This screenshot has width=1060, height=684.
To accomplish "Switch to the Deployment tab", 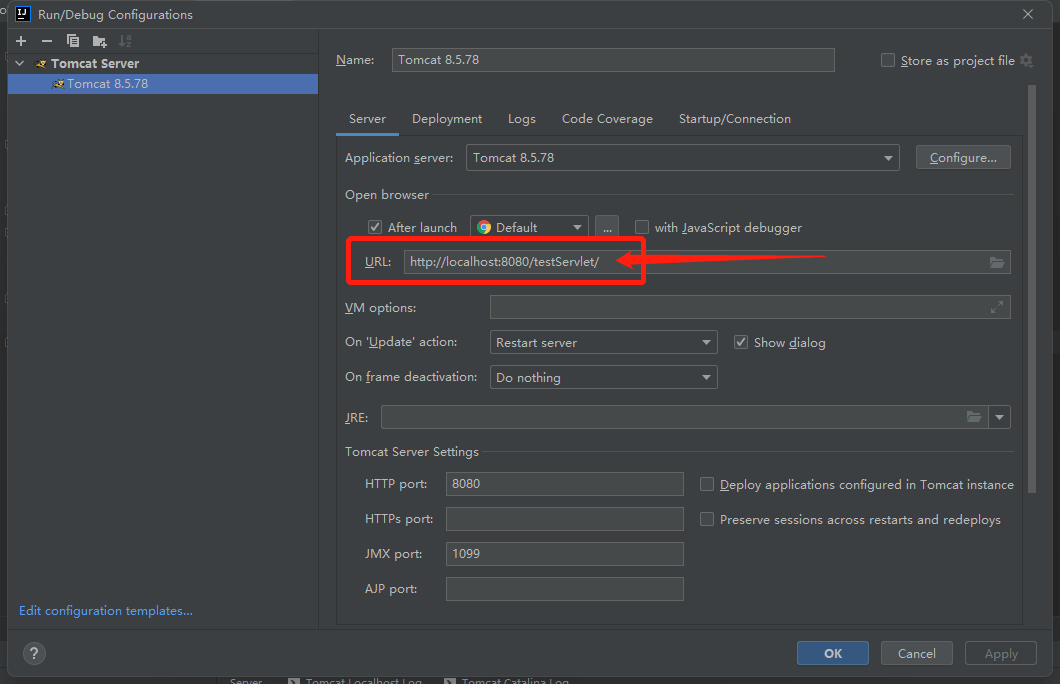I will tap(447, 119).
